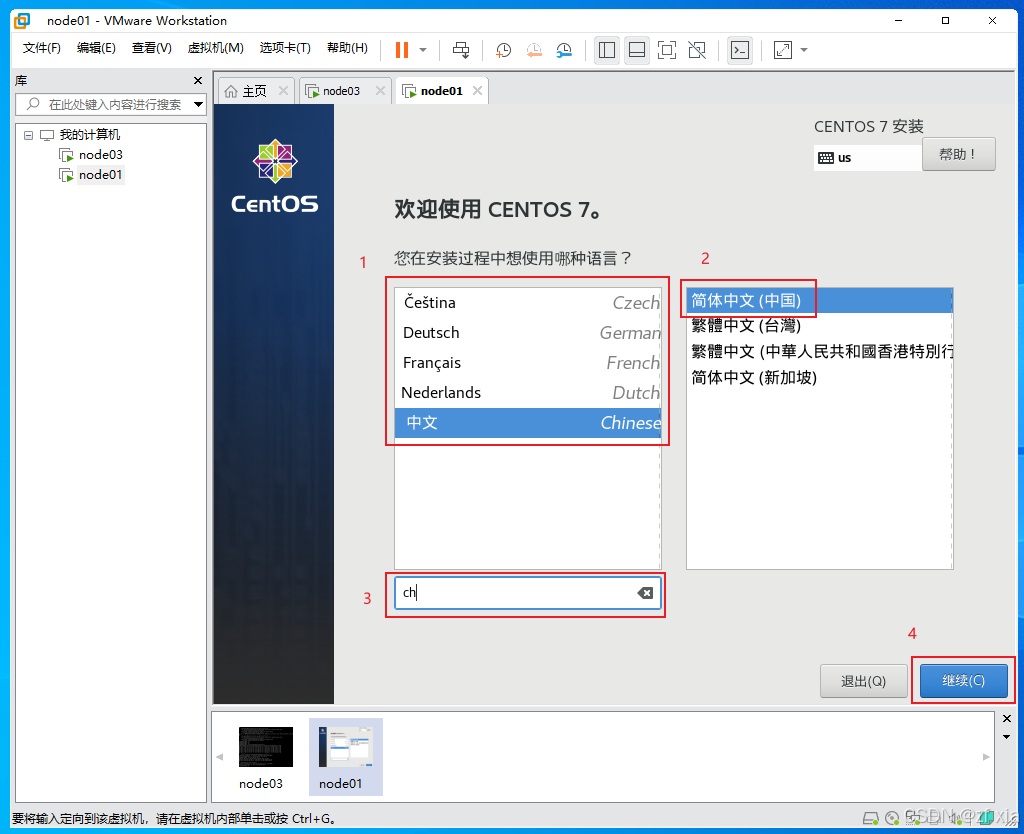Clear the language search text
The width and height of the screenshot is (1024, 834).
645,592
